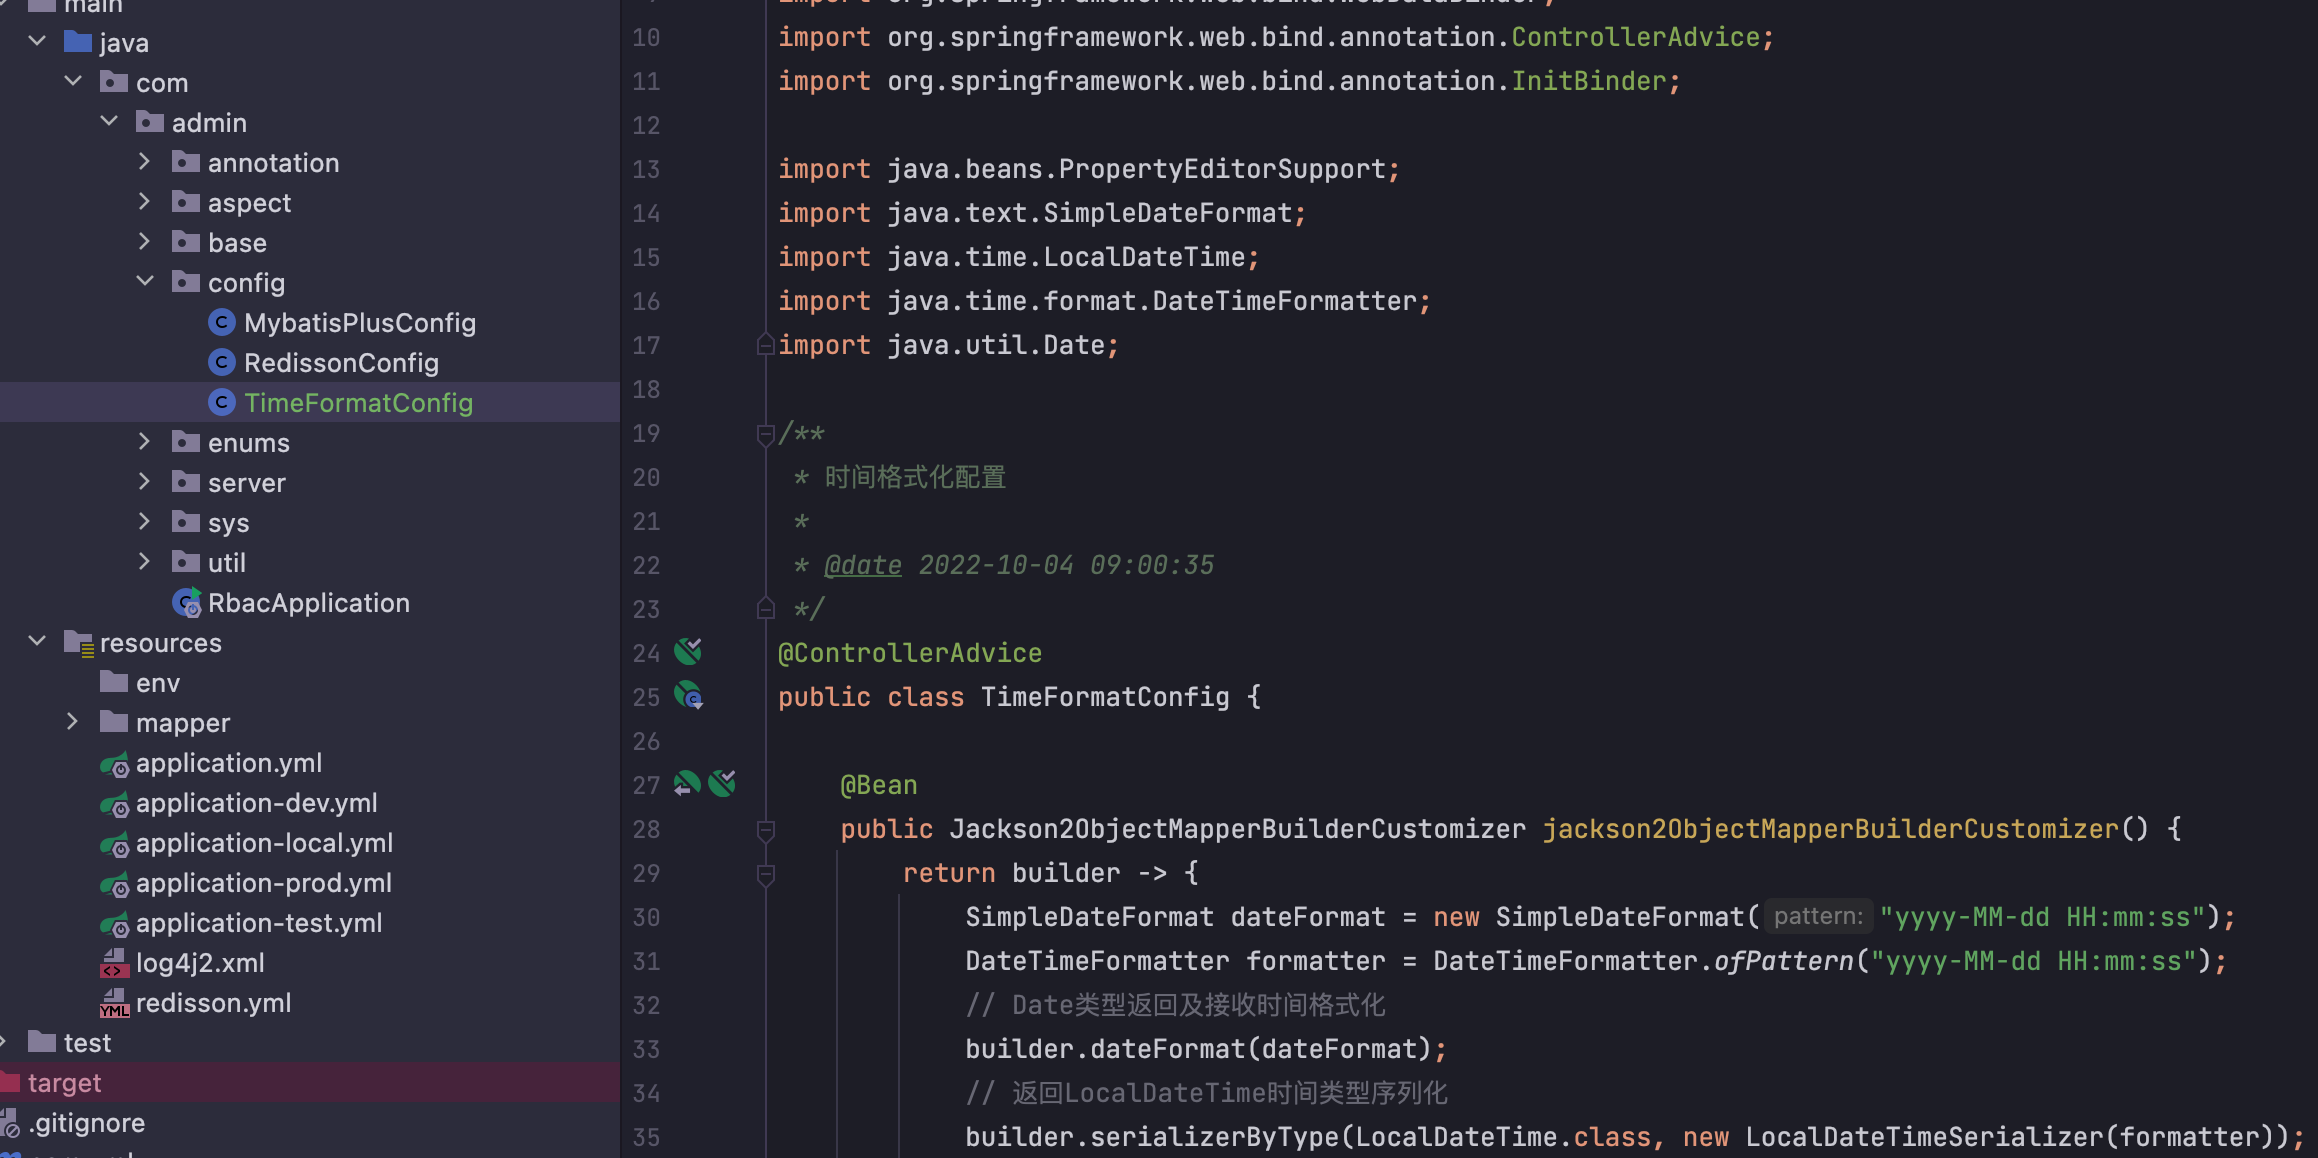The image size is (2318, 1158).
Task: Click TimeFormatConfig class name in code
Action: tap(1105, 697)
